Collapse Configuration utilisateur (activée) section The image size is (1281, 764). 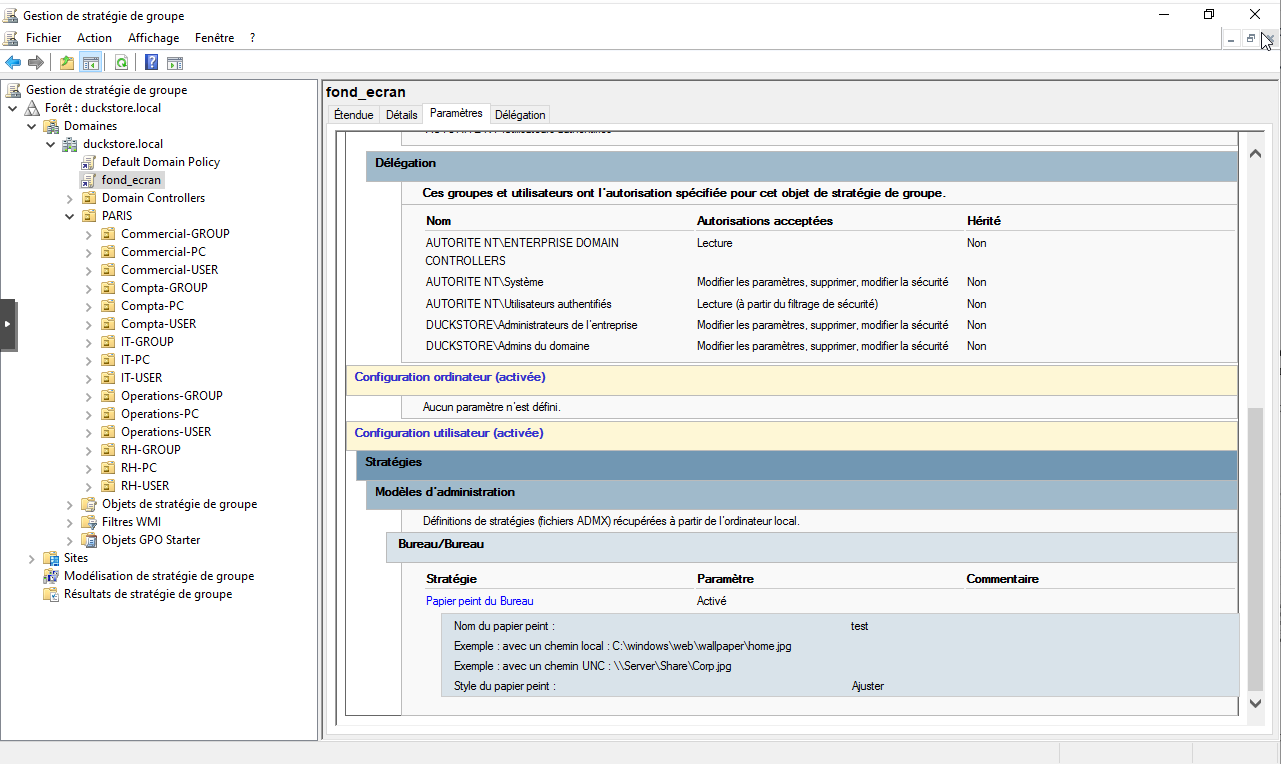[x=449, y=433]
